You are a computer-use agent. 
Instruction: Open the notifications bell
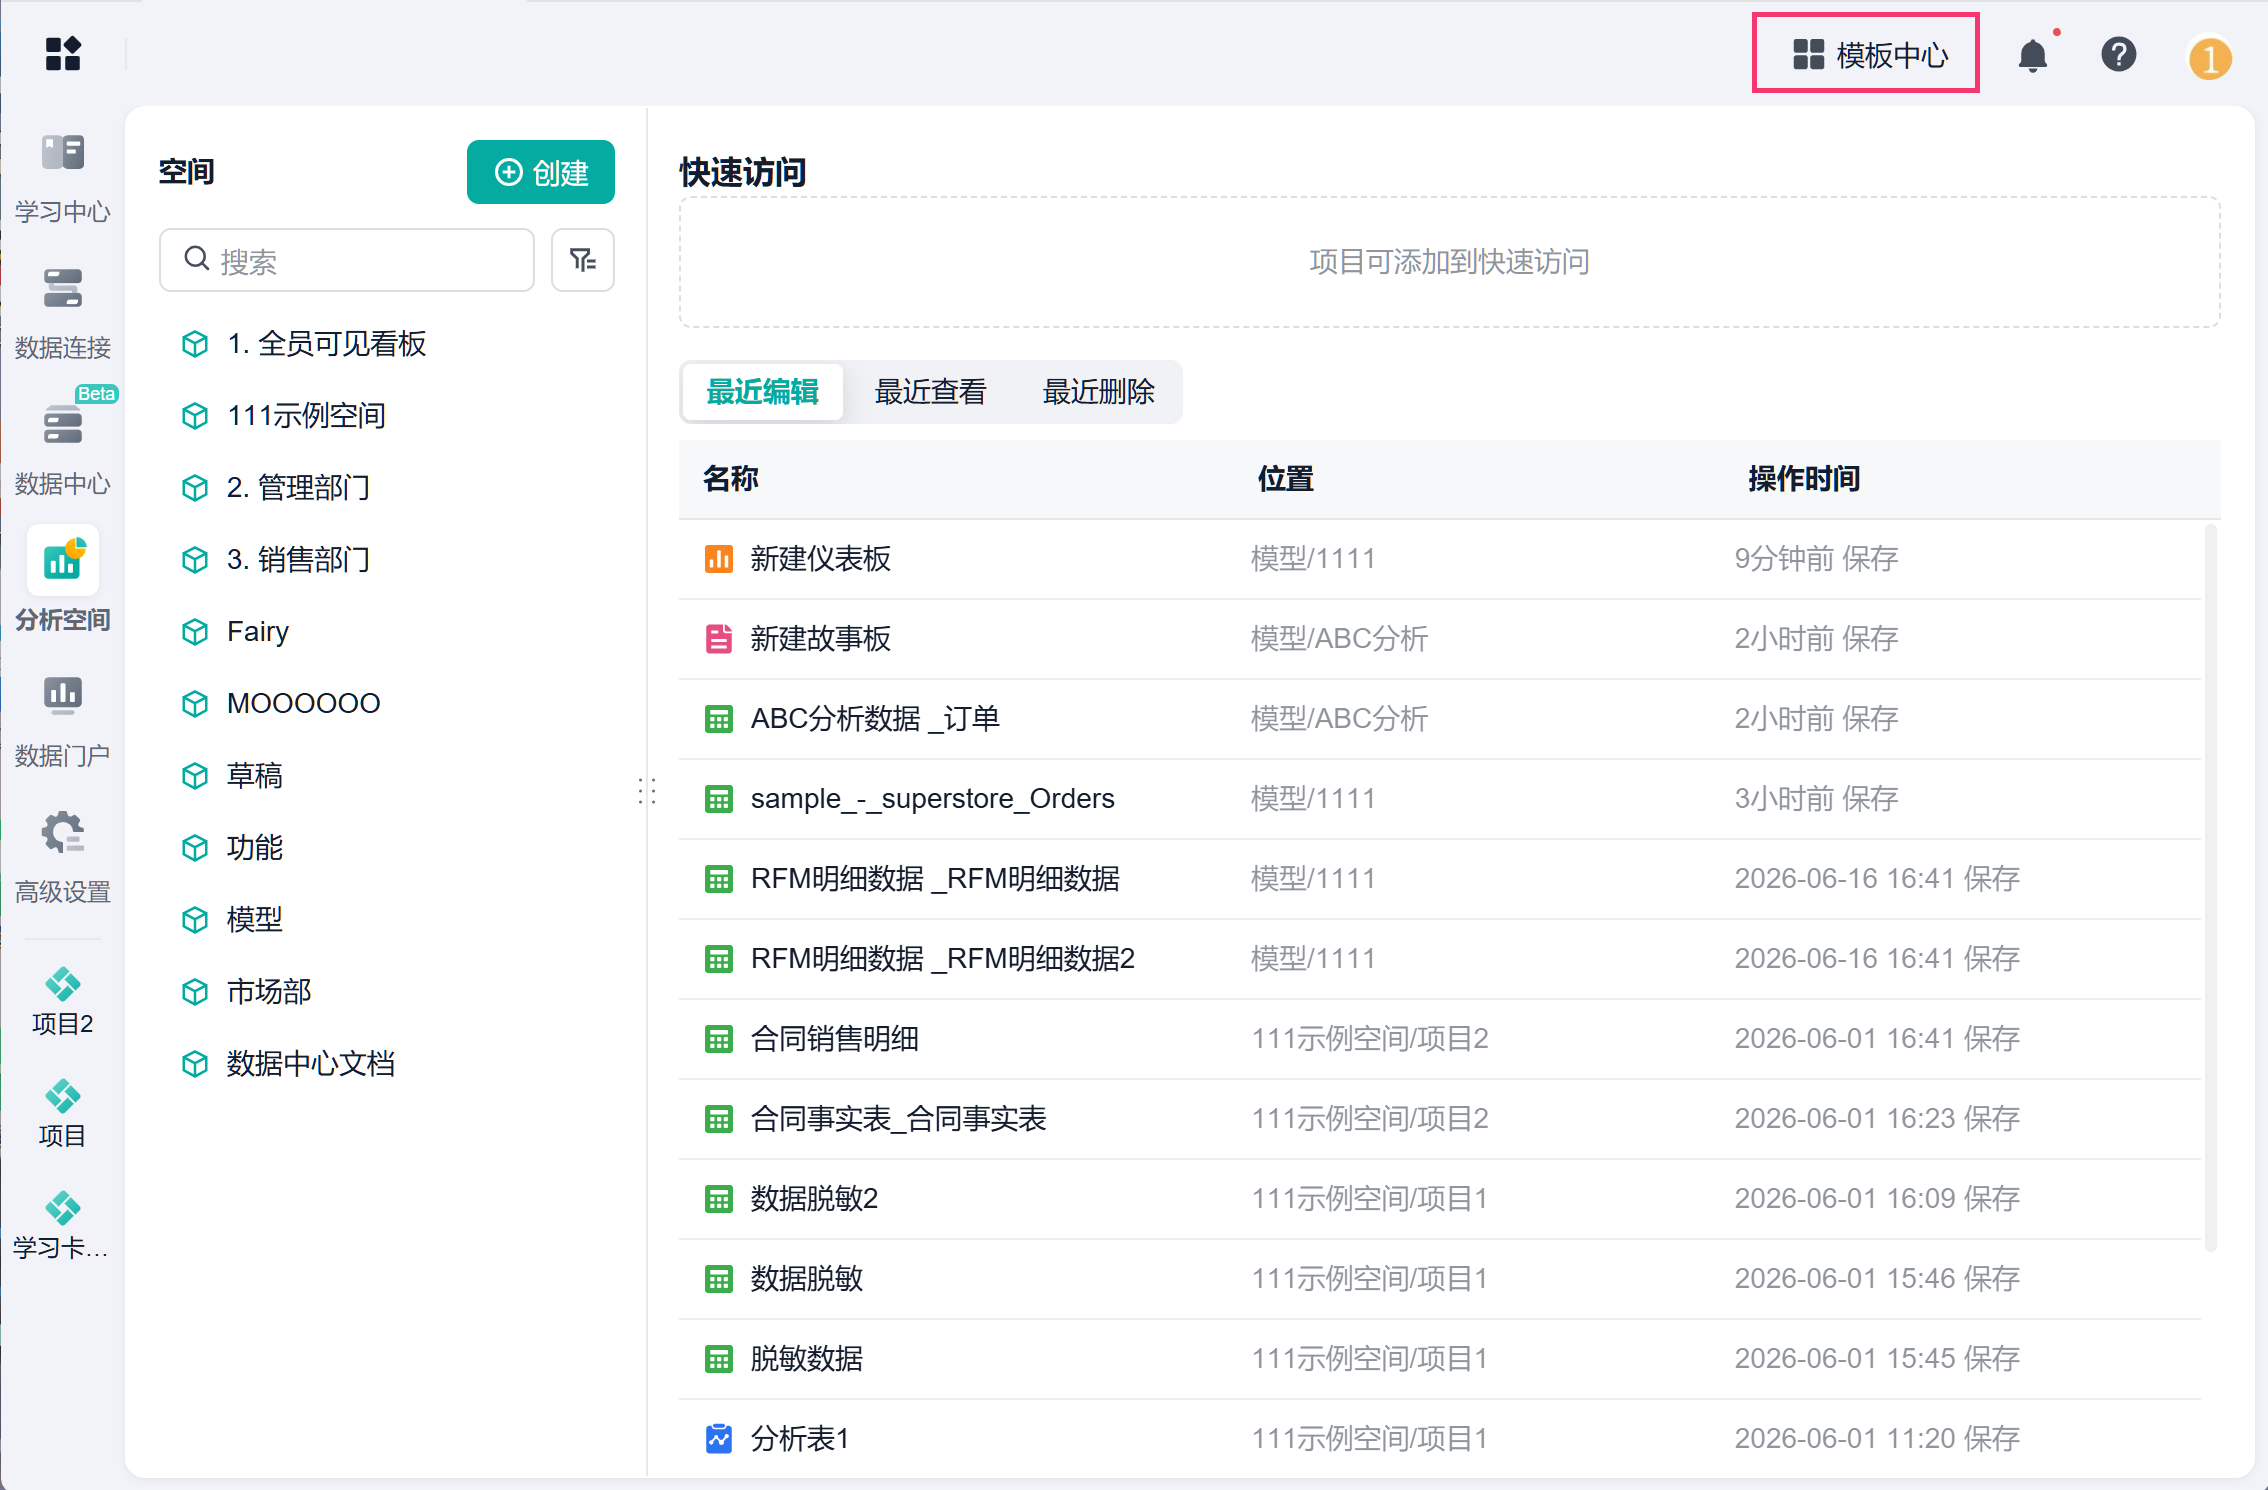[x=2033, y=55]
